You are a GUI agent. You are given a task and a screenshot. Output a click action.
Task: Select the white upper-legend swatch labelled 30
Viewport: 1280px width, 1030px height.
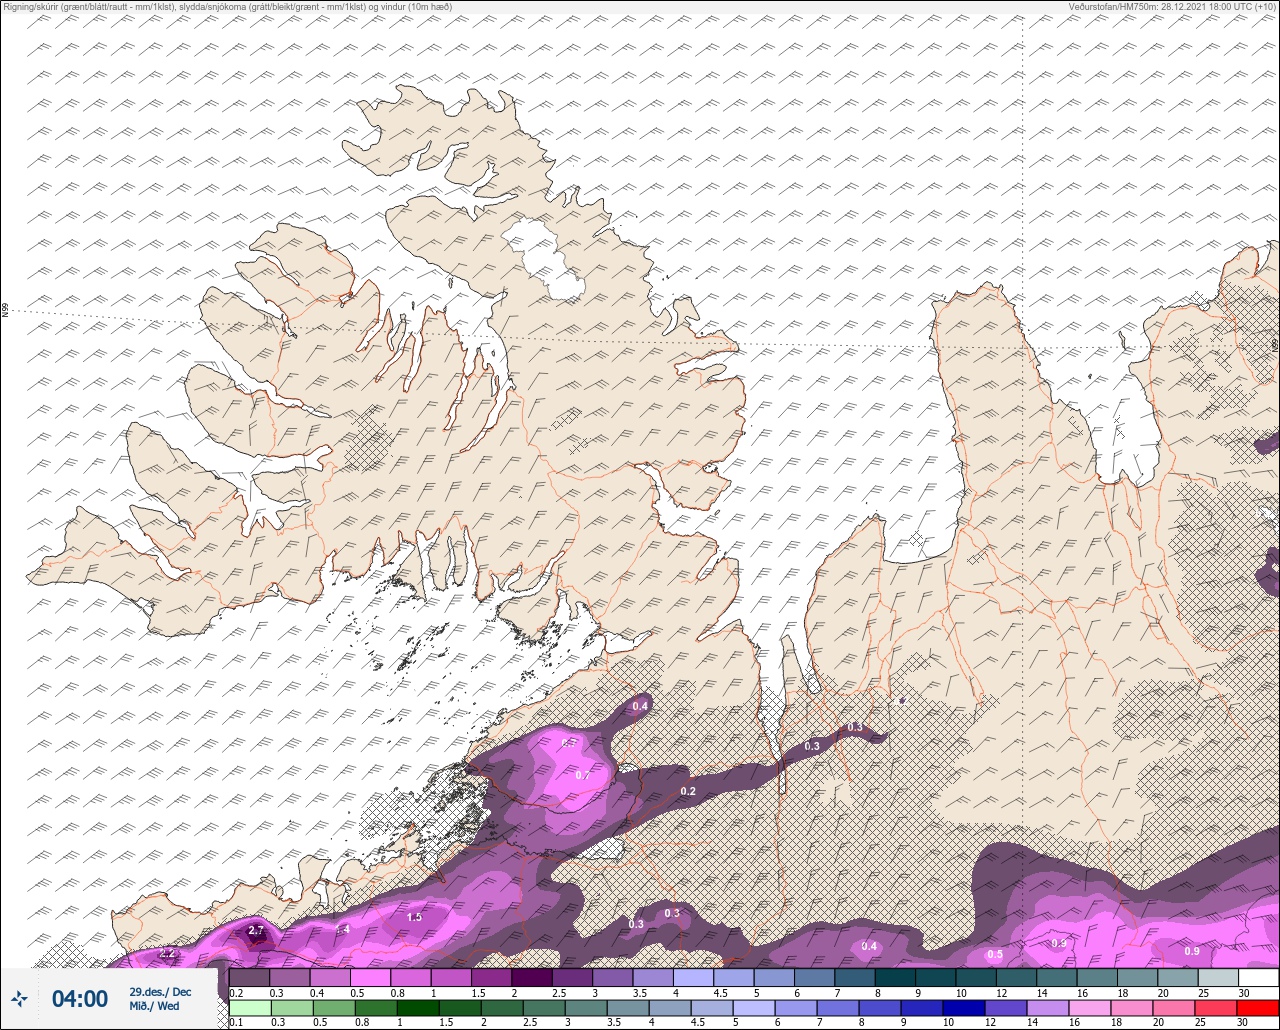pyautogui.click(x=1258, y=977)
